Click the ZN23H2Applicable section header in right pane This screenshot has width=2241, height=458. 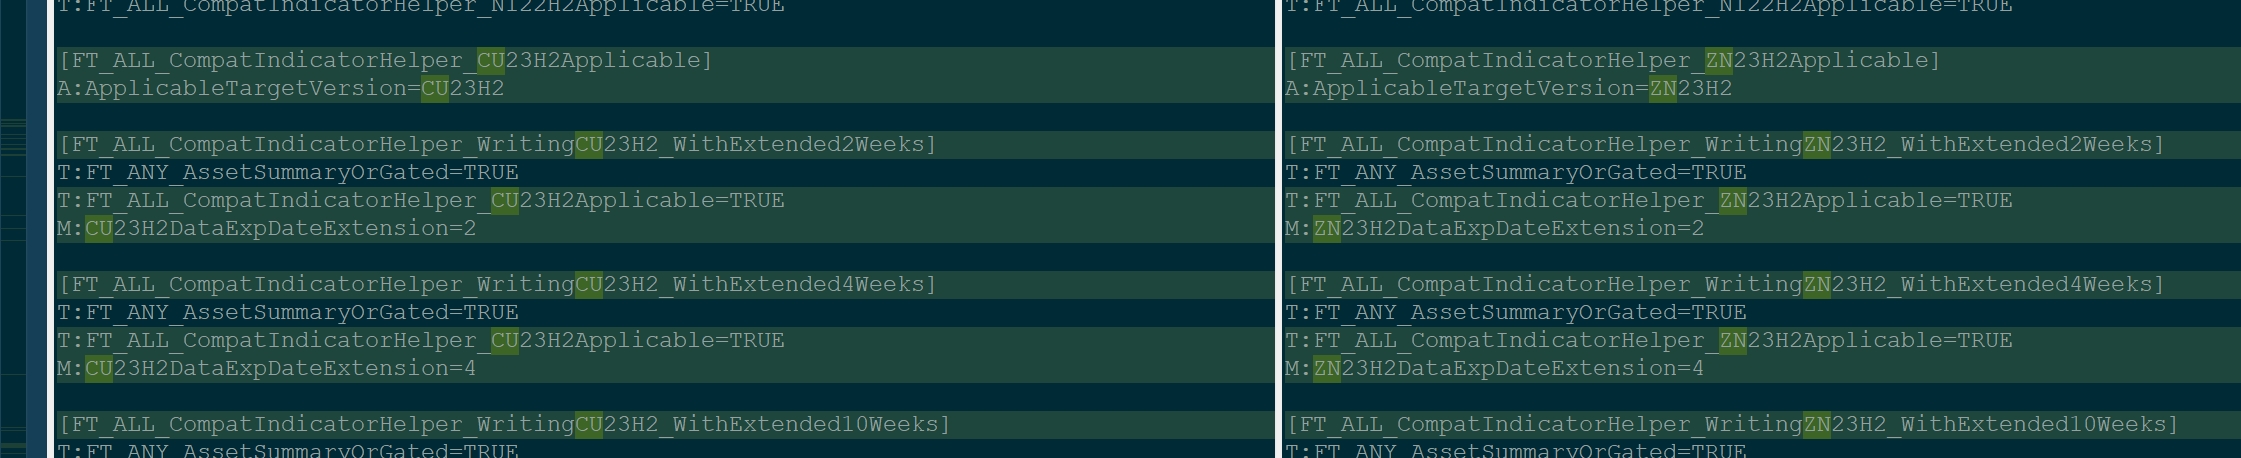click(x=1612, y=61)
